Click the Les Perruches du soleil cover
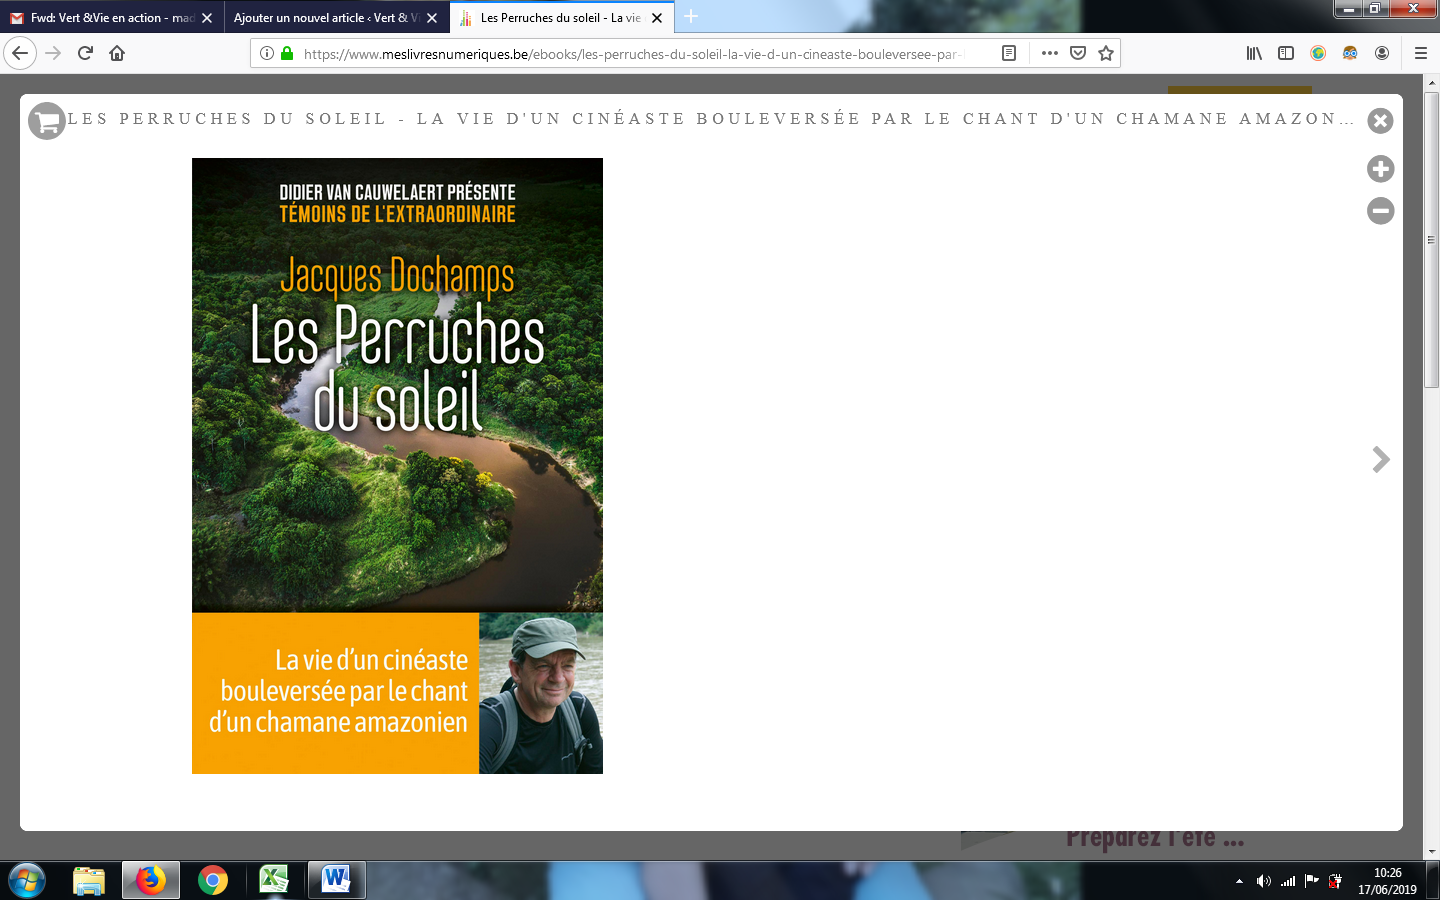The height and width of the screenshot is (900, 1440). (397, 465)
